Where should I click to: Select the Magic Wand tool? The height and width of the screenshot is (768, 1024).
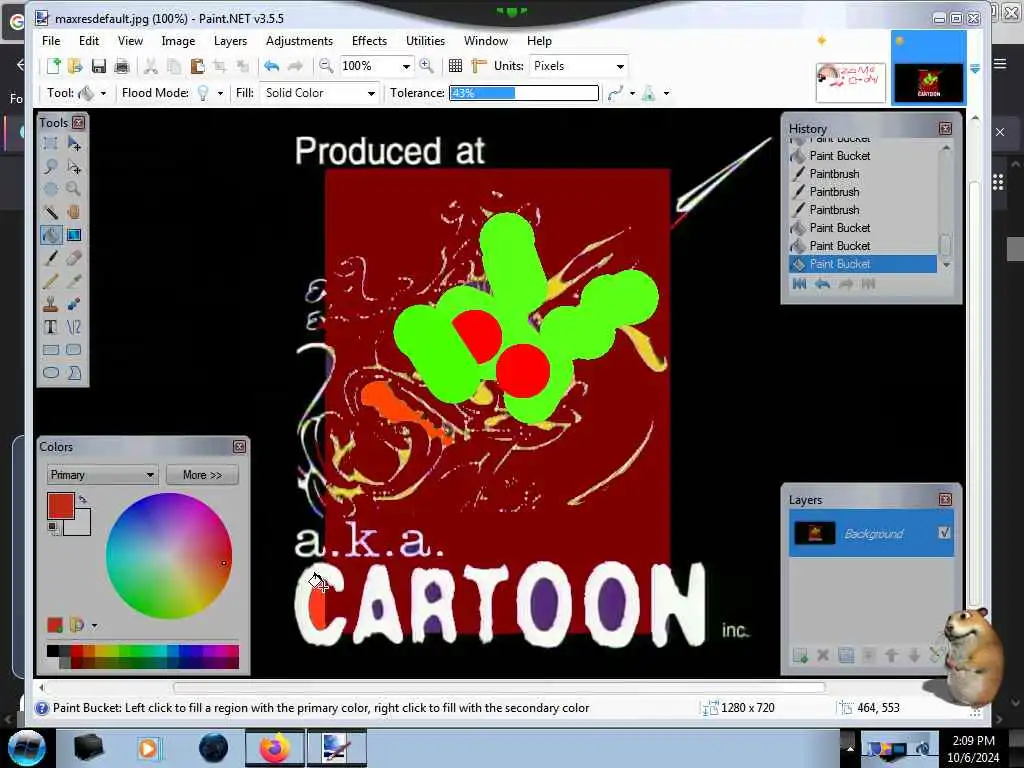50,212
